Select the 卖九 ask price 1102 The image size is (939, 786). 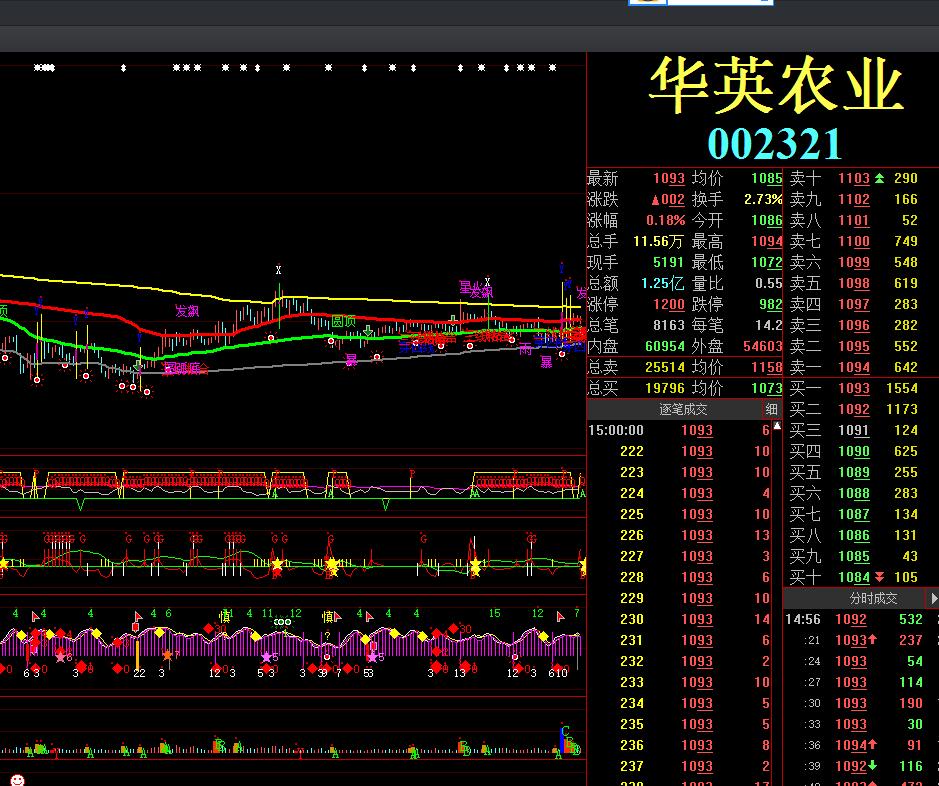click(853, 199)
